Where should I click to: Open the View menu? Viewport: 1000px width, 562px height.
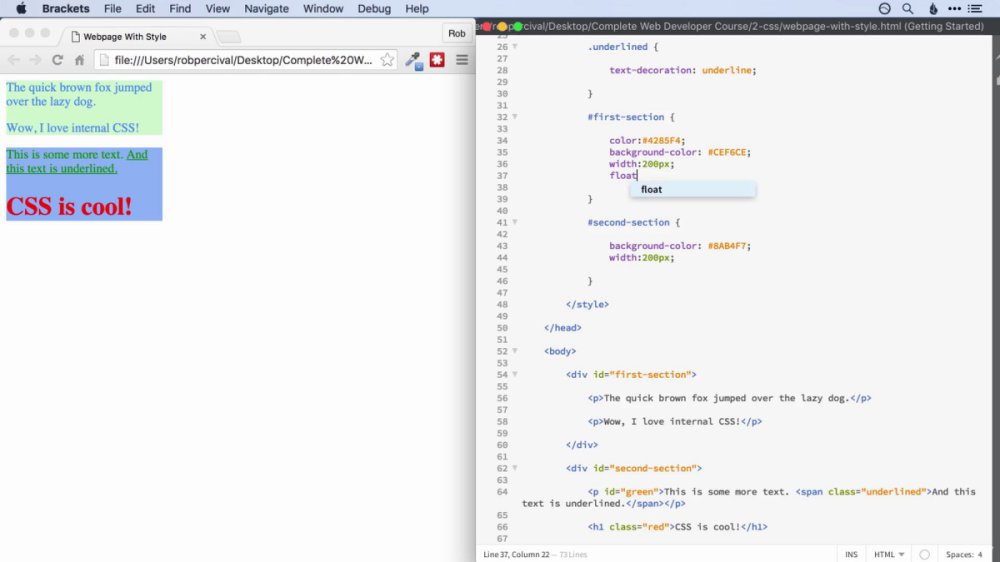(x=217, y=9)
